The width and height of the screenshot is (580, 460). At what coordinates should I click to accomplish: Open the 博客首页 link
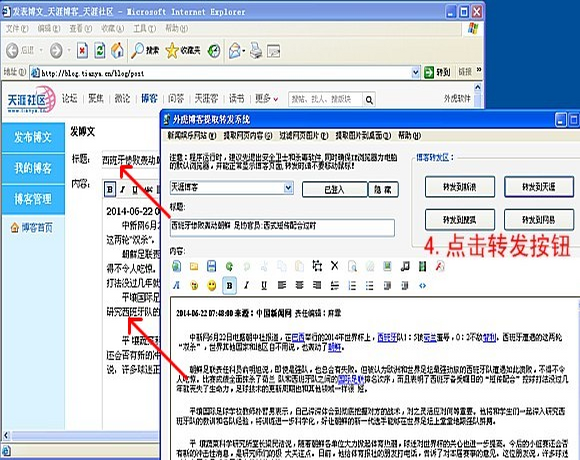pyautogui.click(x=32, y=227)
